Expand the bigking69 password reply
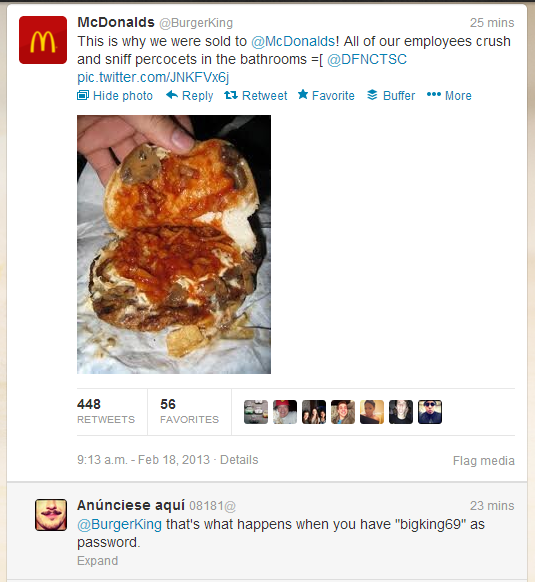This screenshot has width=535, height=582. tap(98, 560)
